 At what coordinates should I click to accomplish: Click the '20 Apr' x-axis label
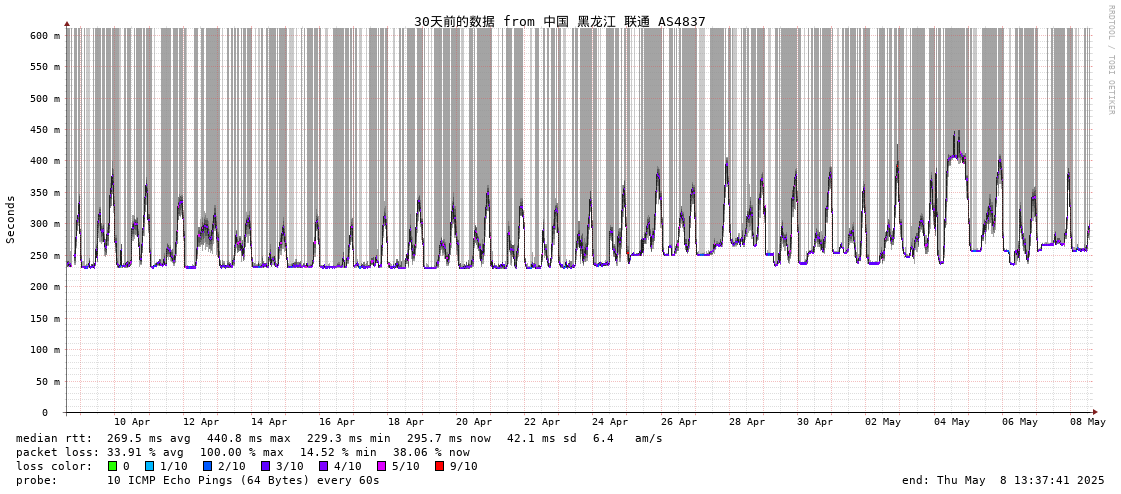pos(474,422)
